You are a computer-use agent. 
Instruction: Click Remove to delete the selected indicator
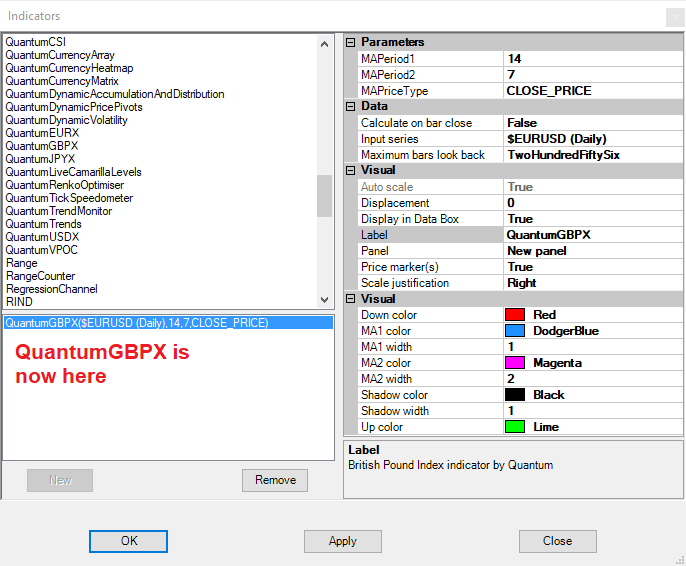pos(275,480)
